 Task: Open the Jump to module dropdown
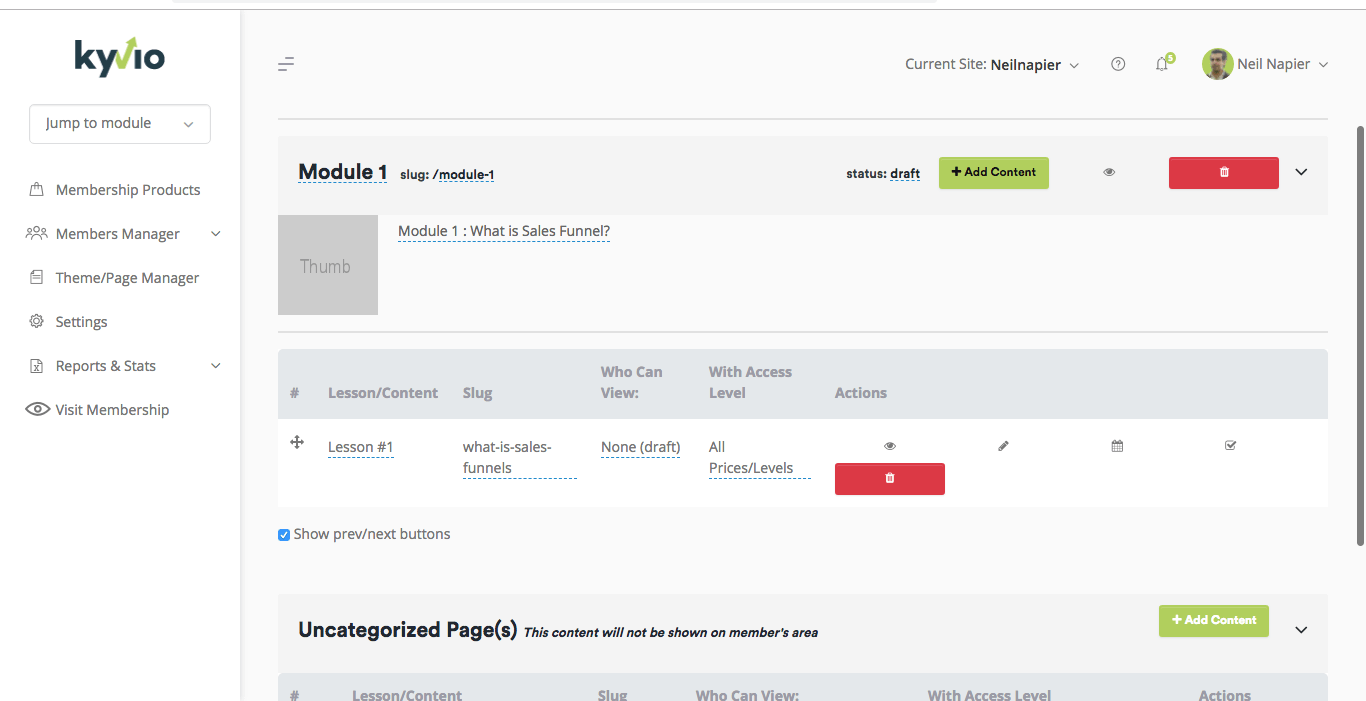120,124
